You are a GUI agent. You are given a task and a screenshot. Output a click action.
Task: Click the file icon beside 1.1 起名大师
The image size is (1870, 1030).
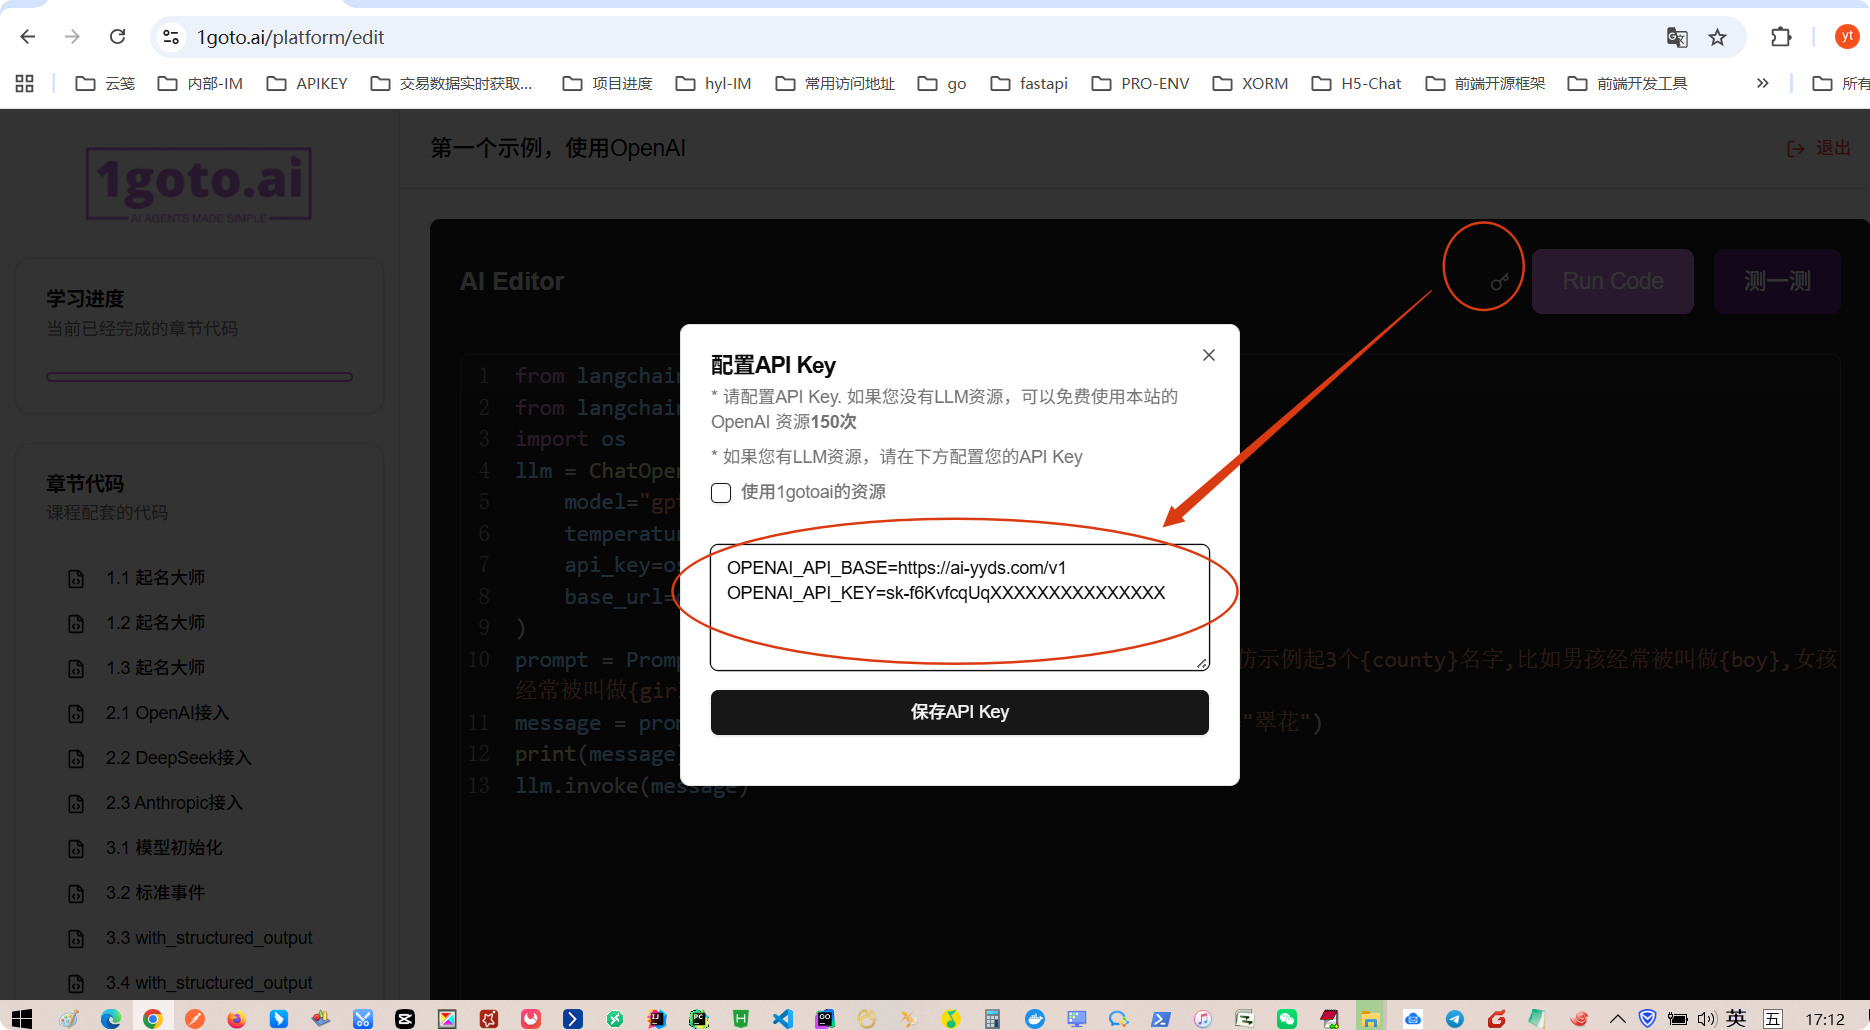click(76, 579)
